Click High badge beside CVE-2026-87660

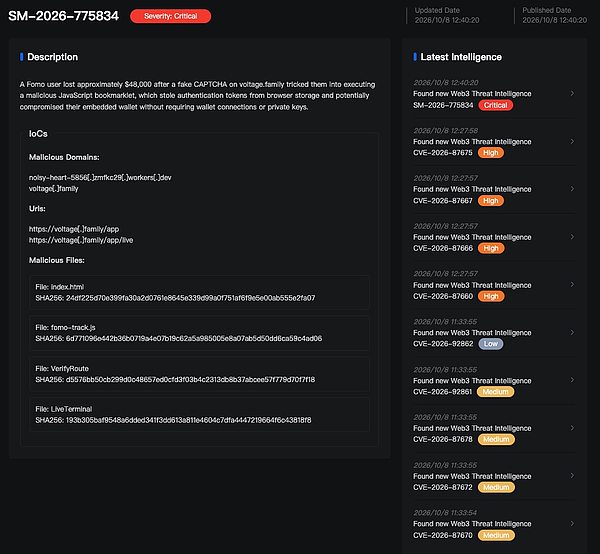[x=491, y=296]
